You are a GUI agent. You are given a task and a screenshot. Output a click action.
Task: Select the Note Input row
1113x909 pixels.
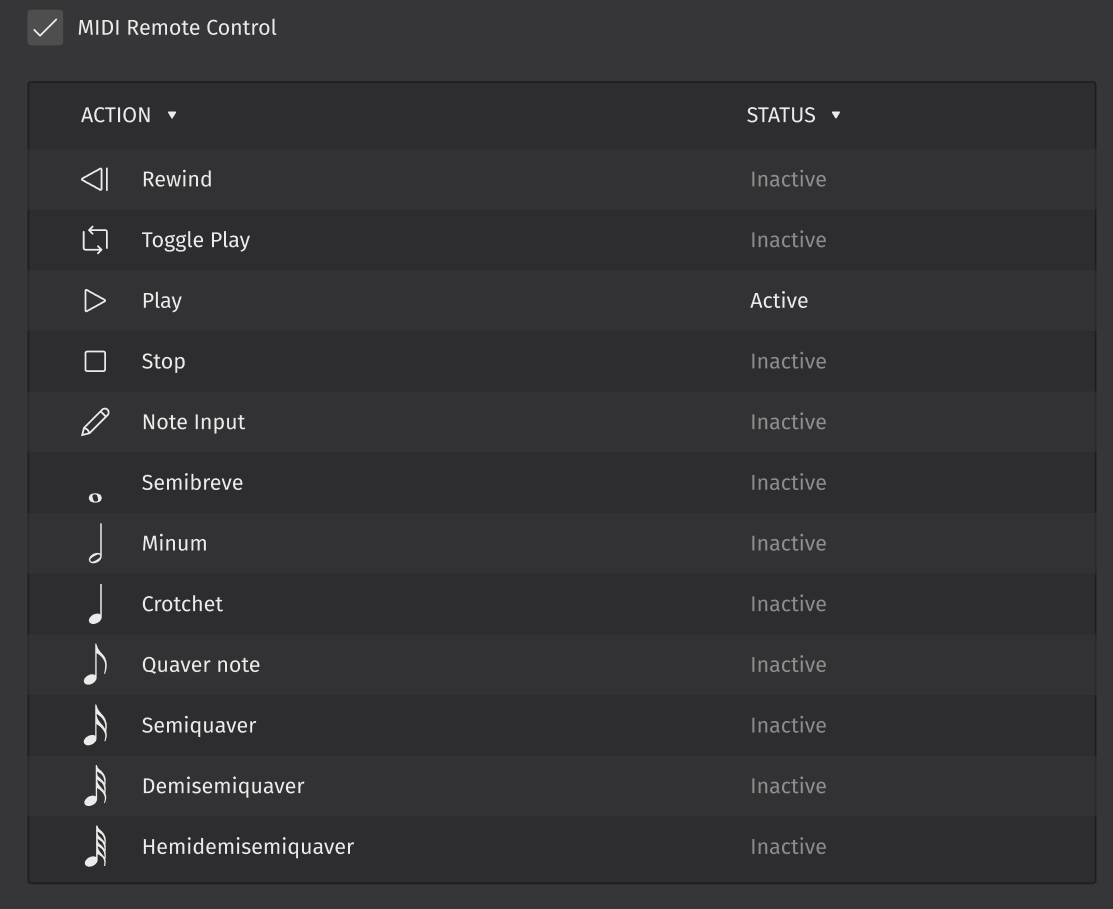point(400,421)
